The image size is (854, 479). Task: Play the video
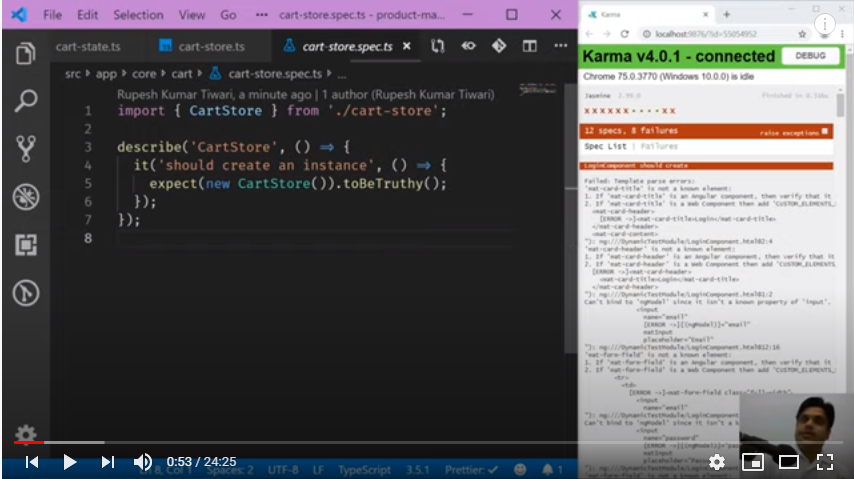pyautogui.click(x=69, y=461)
